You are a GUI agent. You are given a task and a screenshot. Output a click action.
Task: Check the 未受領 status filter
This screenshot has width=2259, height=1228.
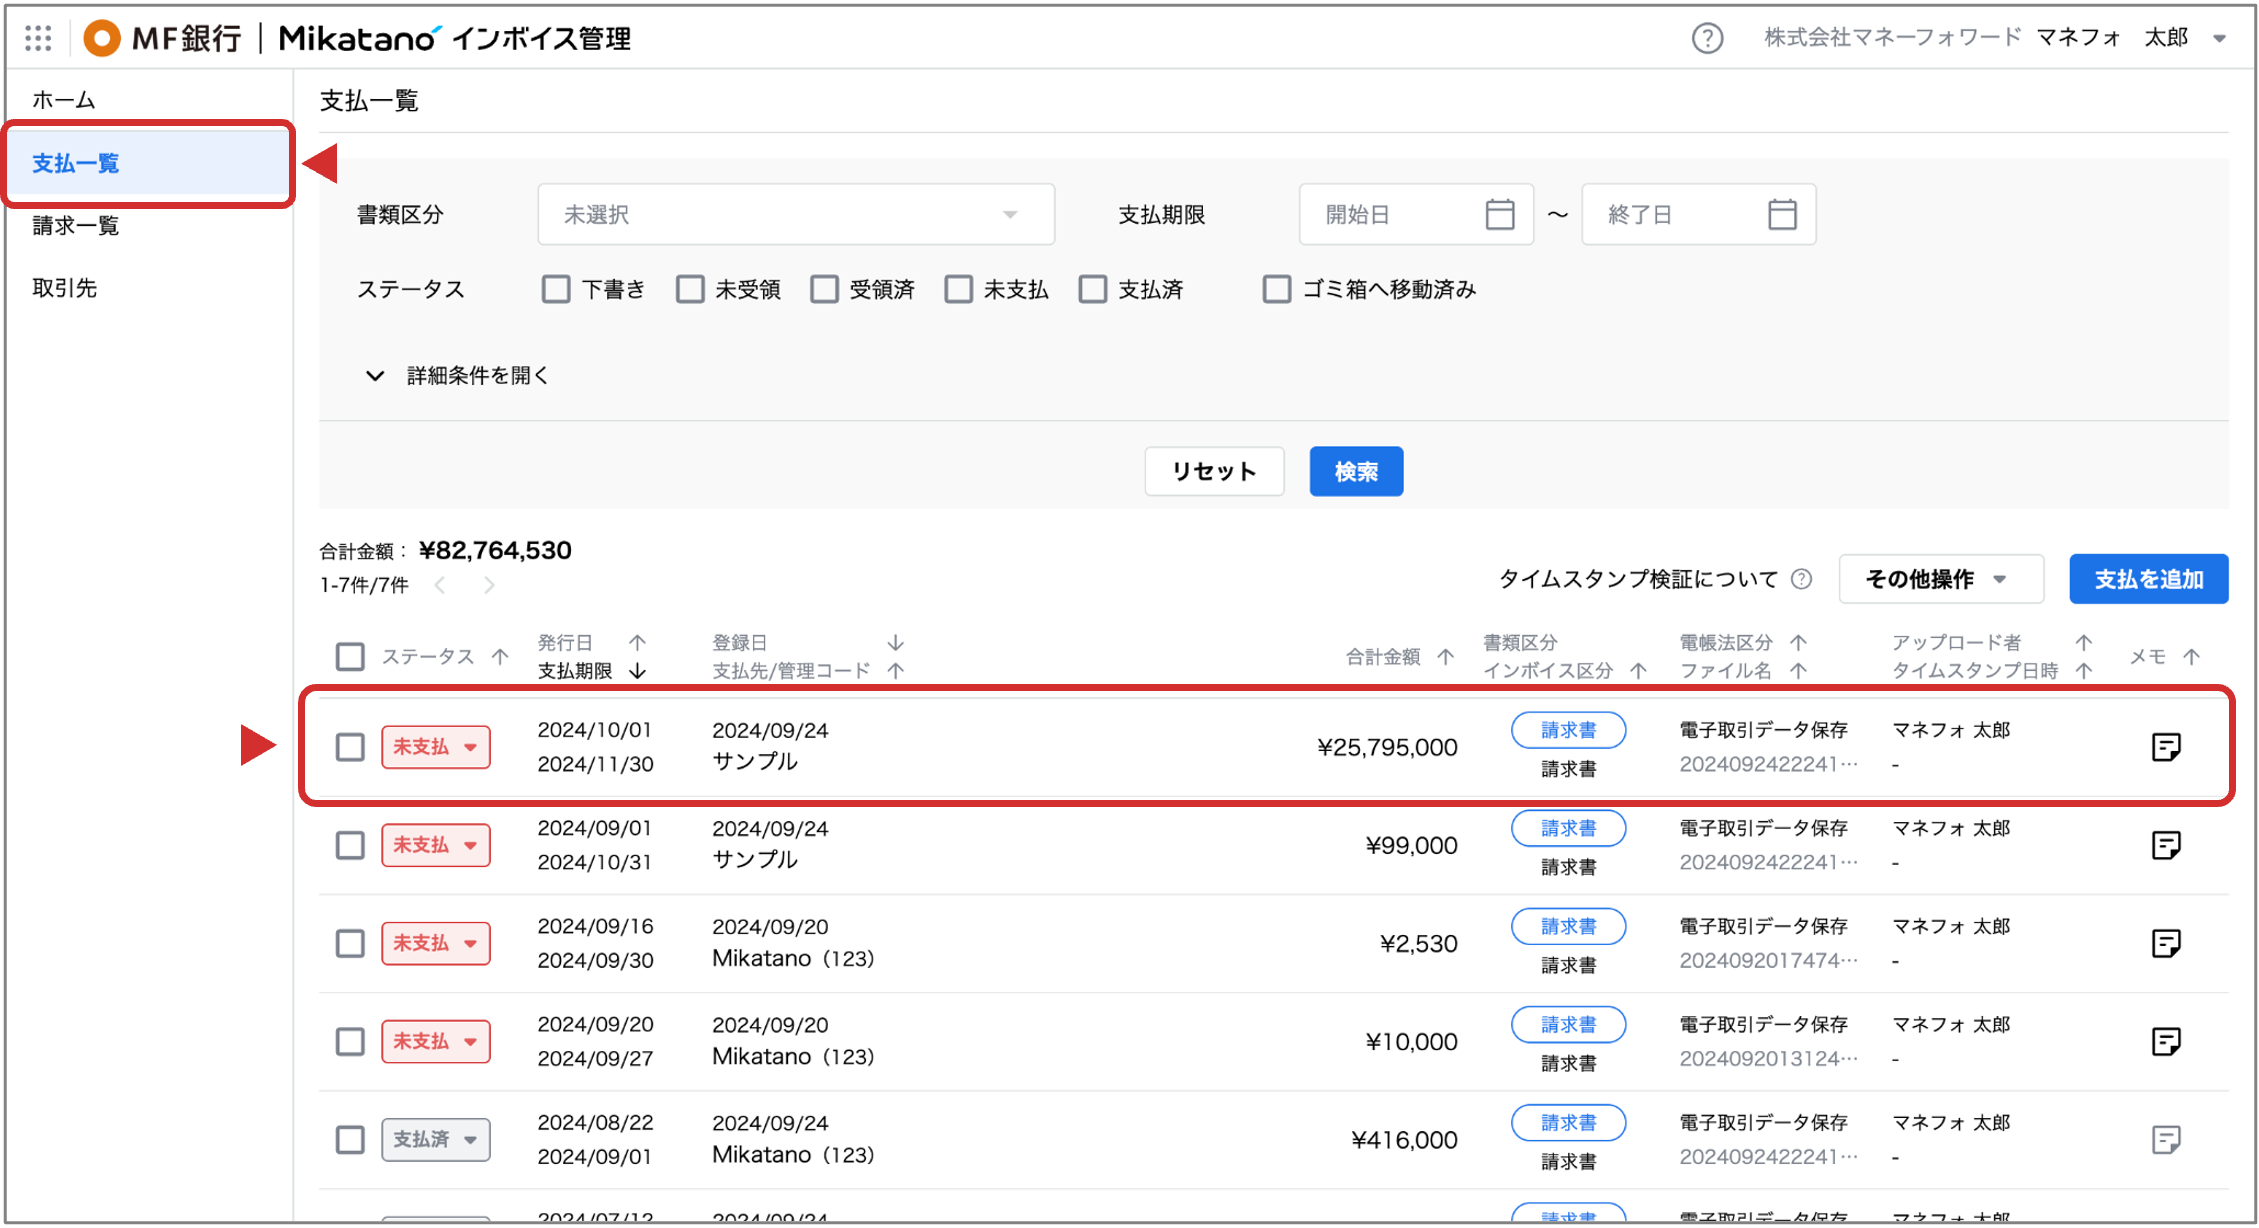(x=690, y=289)
